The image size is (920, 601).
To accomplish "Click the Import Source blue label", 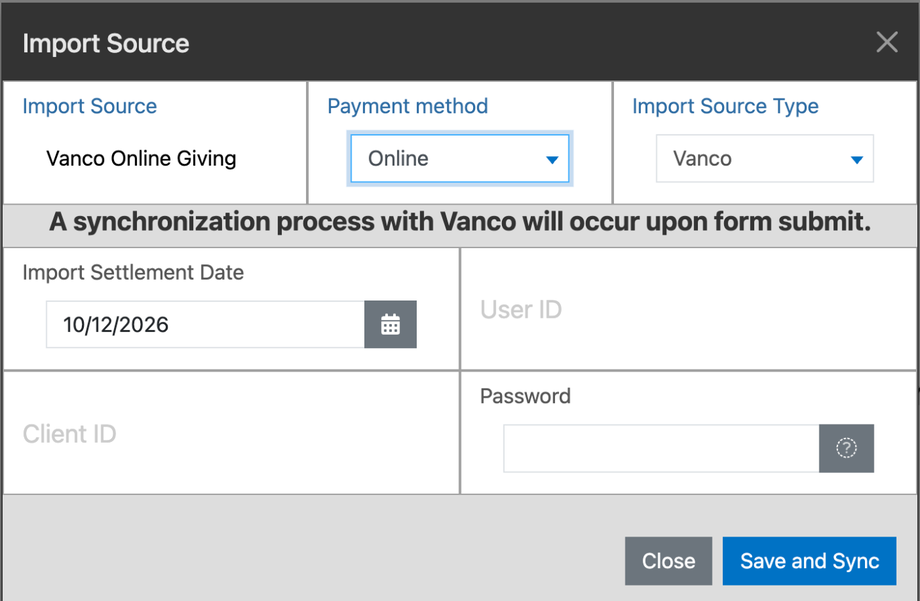I will (x=90, y=106).
